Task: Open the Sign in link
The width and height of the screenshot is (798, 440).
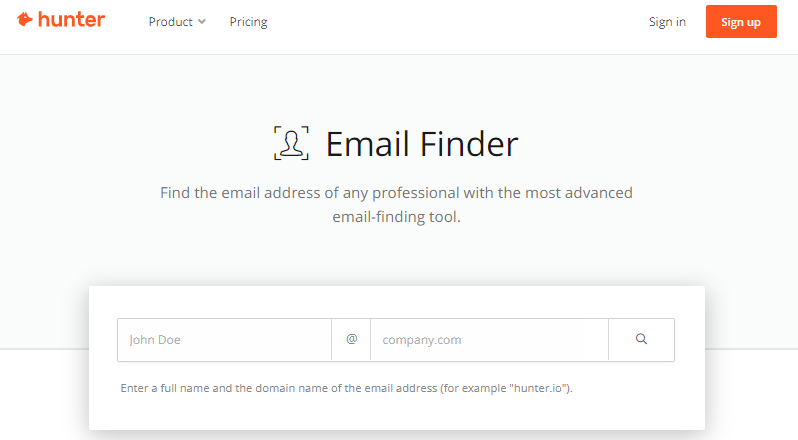Action: click(x=667, y=22)
